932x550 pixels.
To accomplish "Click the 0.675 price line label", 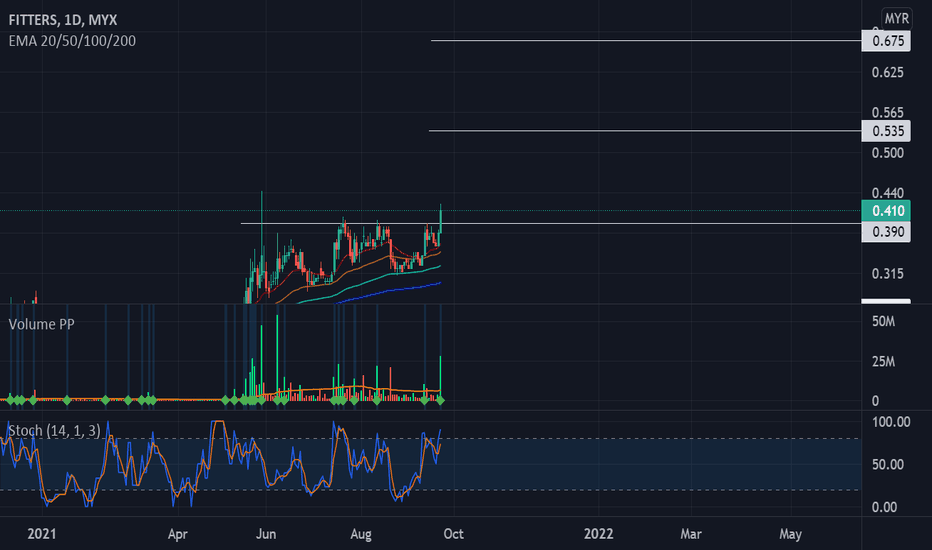I will [x=886, y=40].
